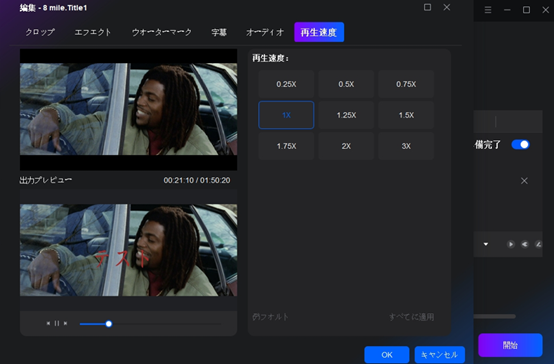
Task: Choose the 0.5X speed option
Action: click(x=346, y=84)
